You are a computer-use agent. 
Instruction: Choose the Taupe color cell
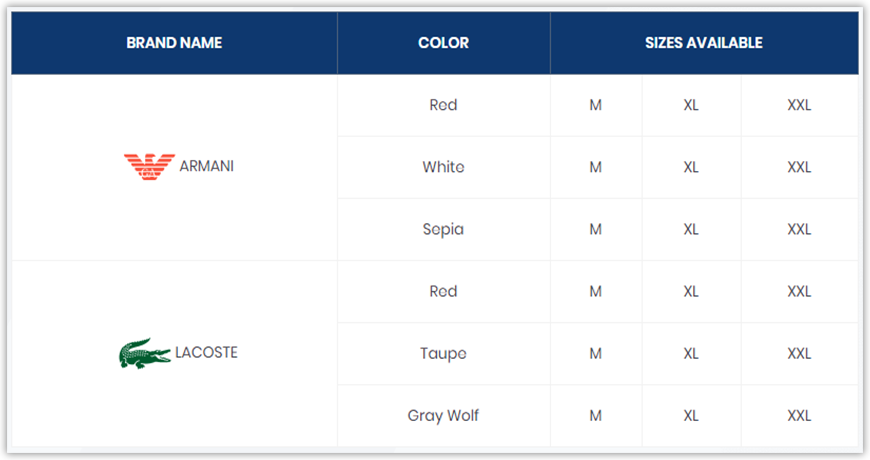coord(443,353)
